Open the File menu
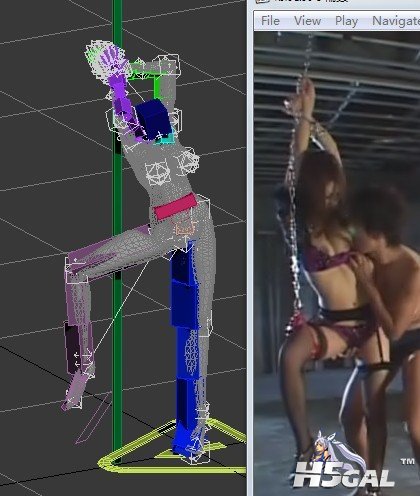Image resolution: width=420 pixels, height=496 pixels. pyautogui.click(x=270, y=21)
